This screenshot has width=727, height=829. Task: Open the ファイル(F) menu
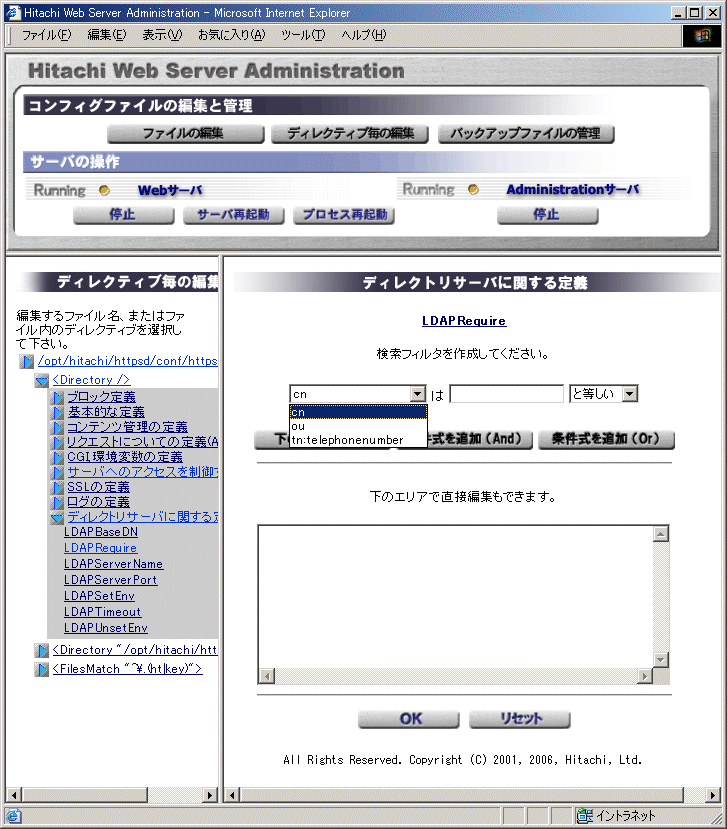[x=47, y=35]
